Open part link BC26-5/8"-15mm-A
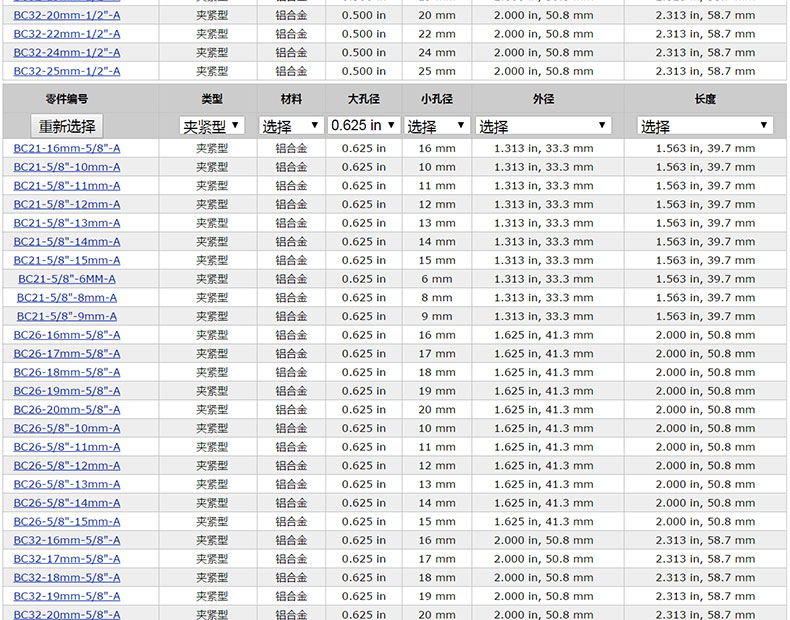 coord(67,522)
